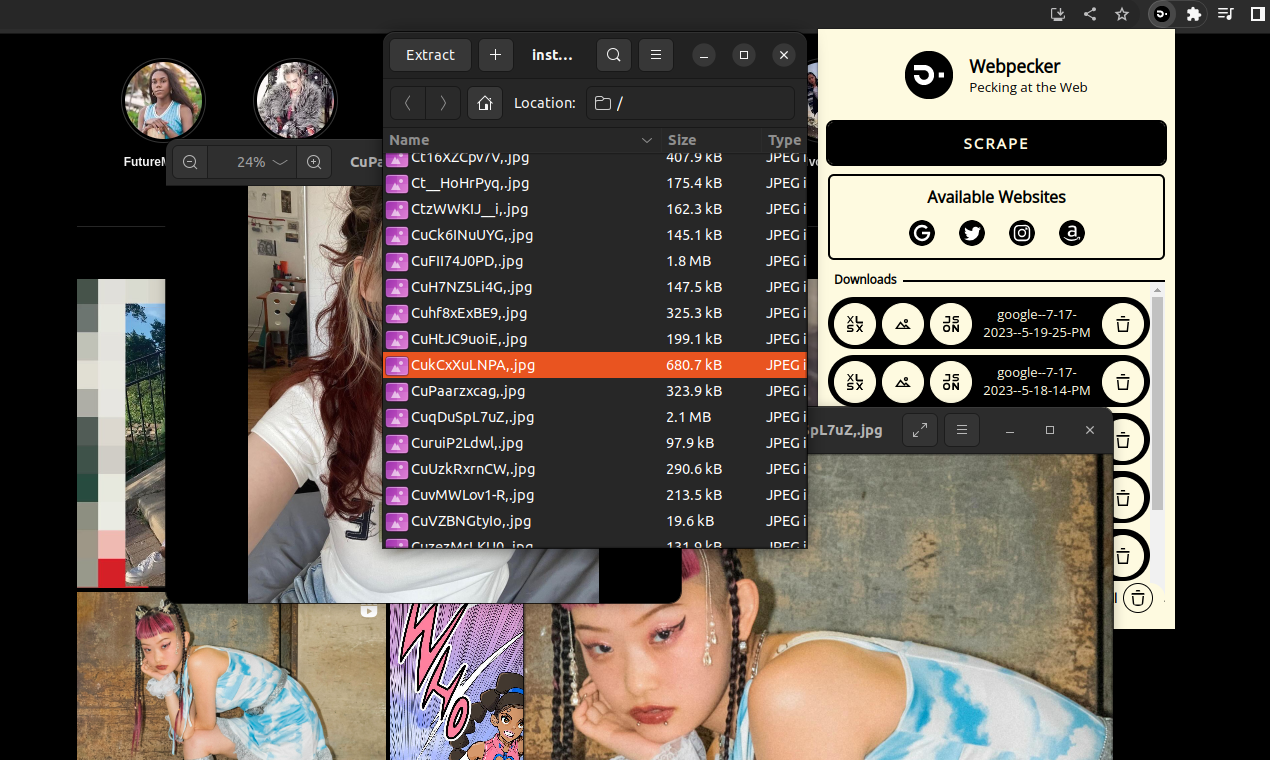Select file CuPaarzxcag,.jpg
The height and width of the screenshot is (760, 1270).
[595, 391]
